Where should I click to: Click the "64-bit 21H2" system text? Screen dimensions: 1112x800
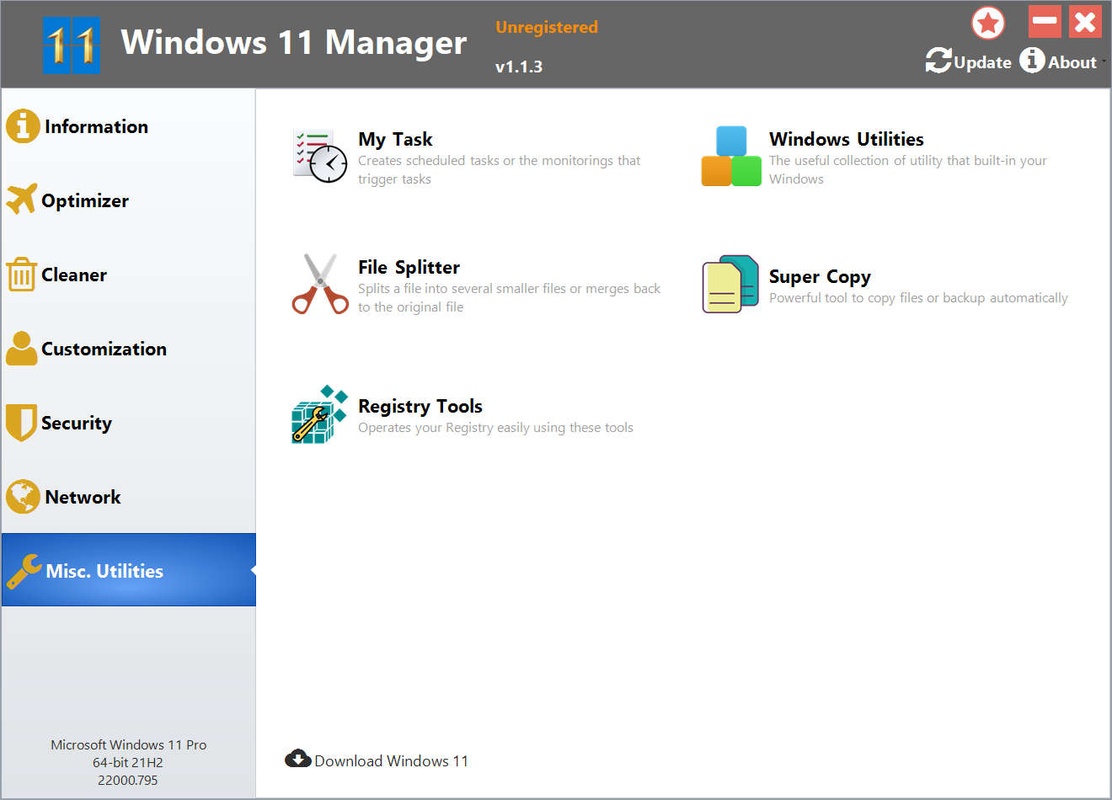128,762
